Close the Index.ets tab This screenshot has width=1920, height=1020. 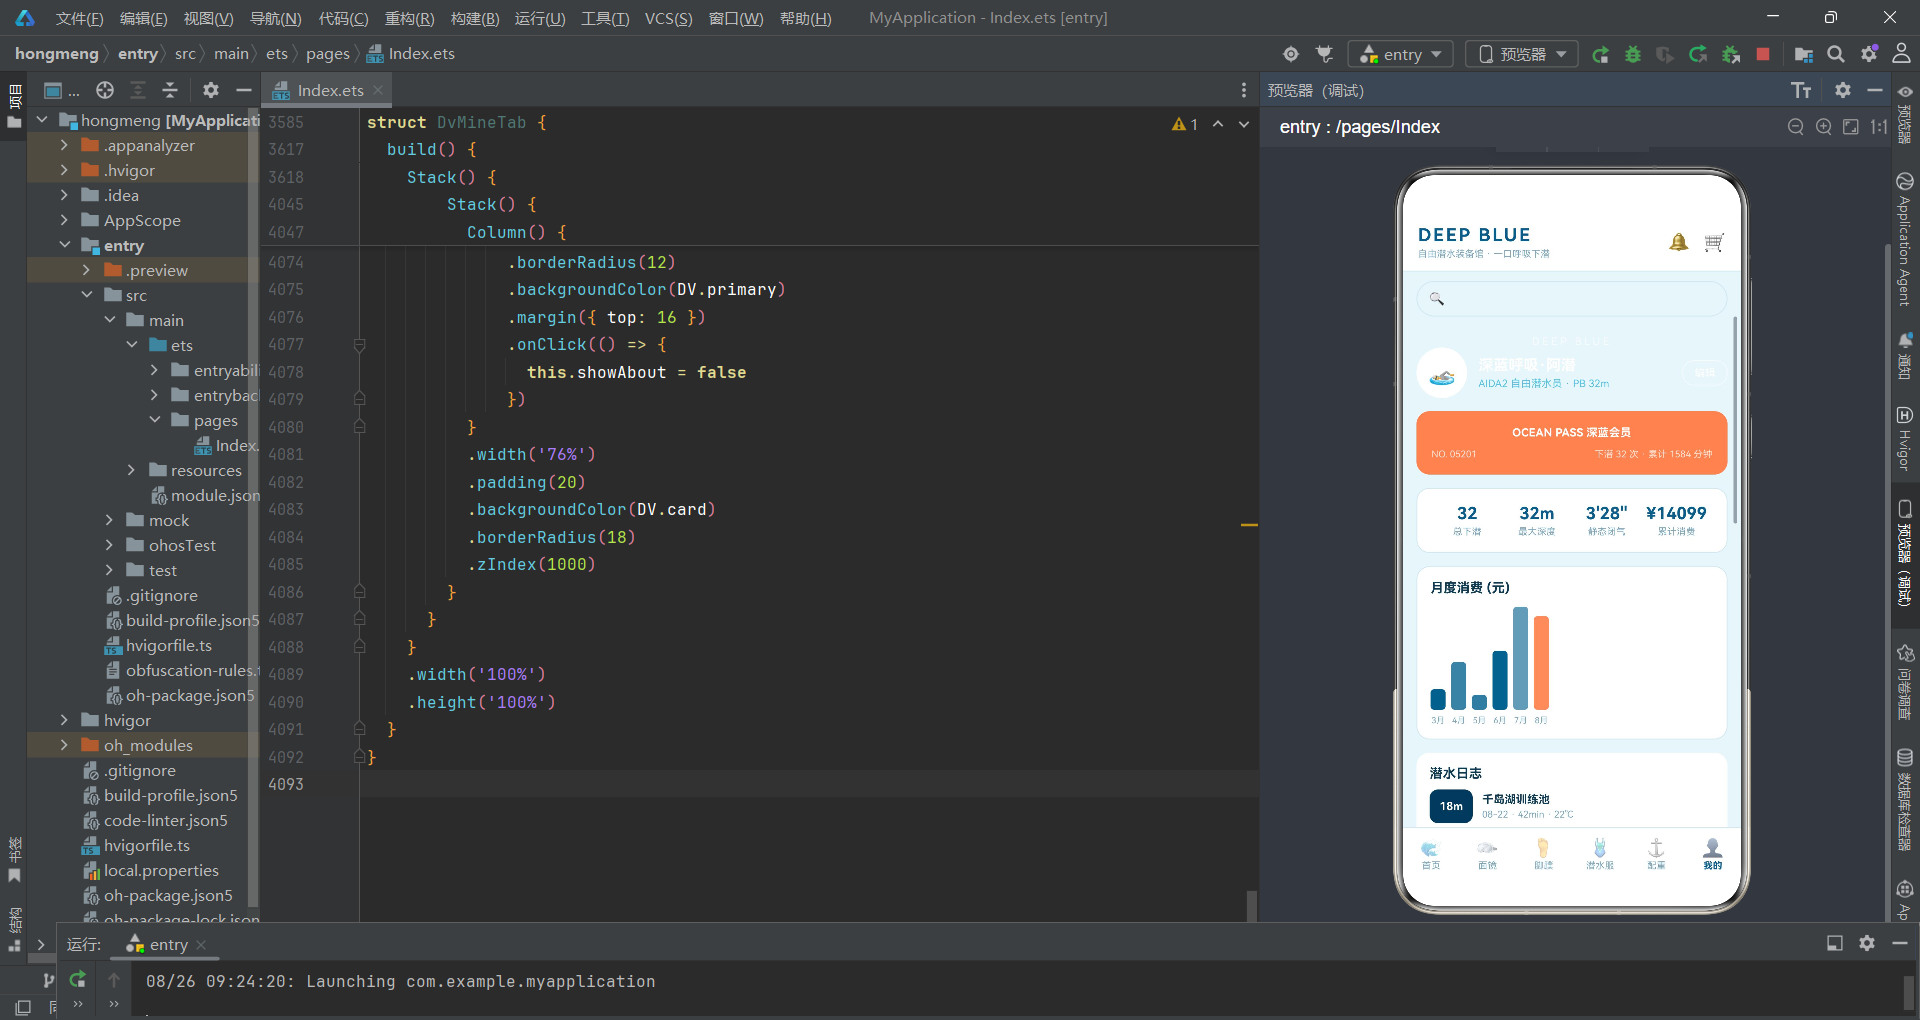378,90
